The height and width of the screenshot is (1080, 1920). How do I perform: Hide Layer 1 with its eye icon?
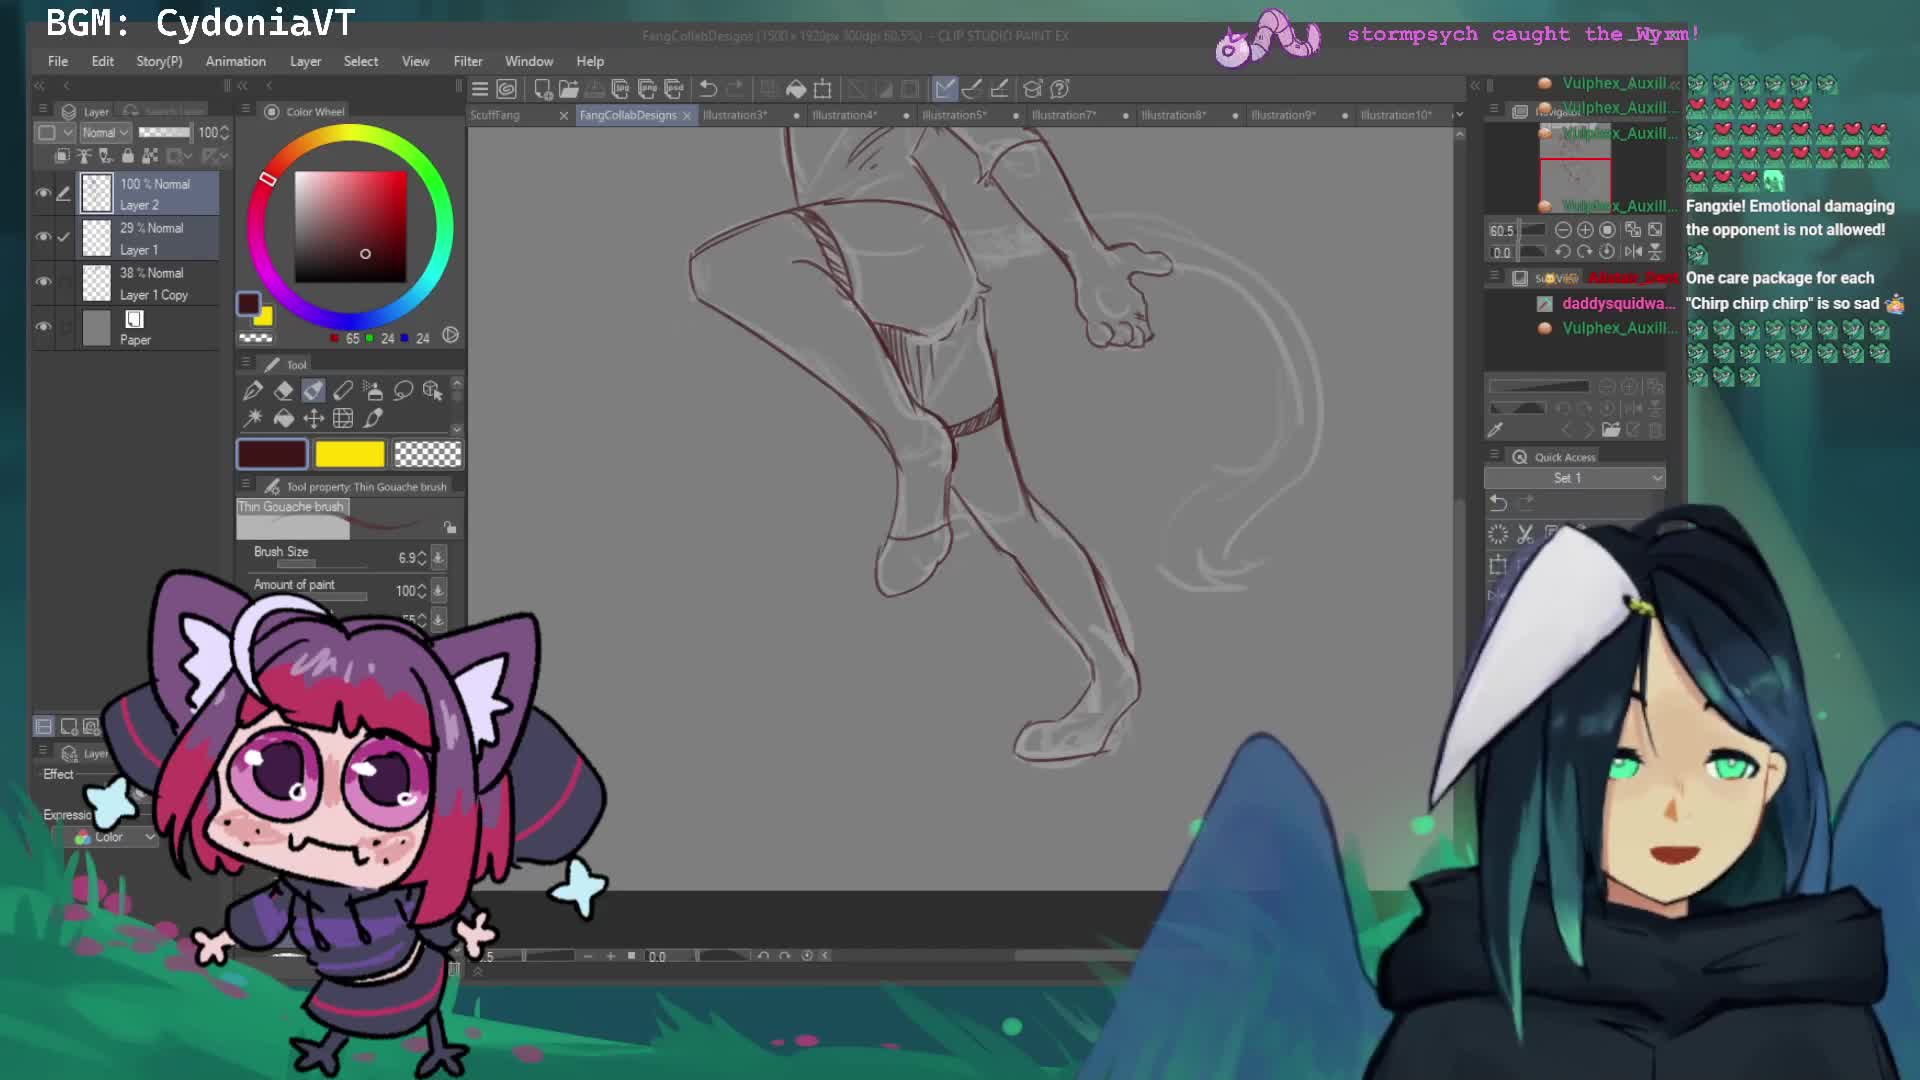[43, 238]
